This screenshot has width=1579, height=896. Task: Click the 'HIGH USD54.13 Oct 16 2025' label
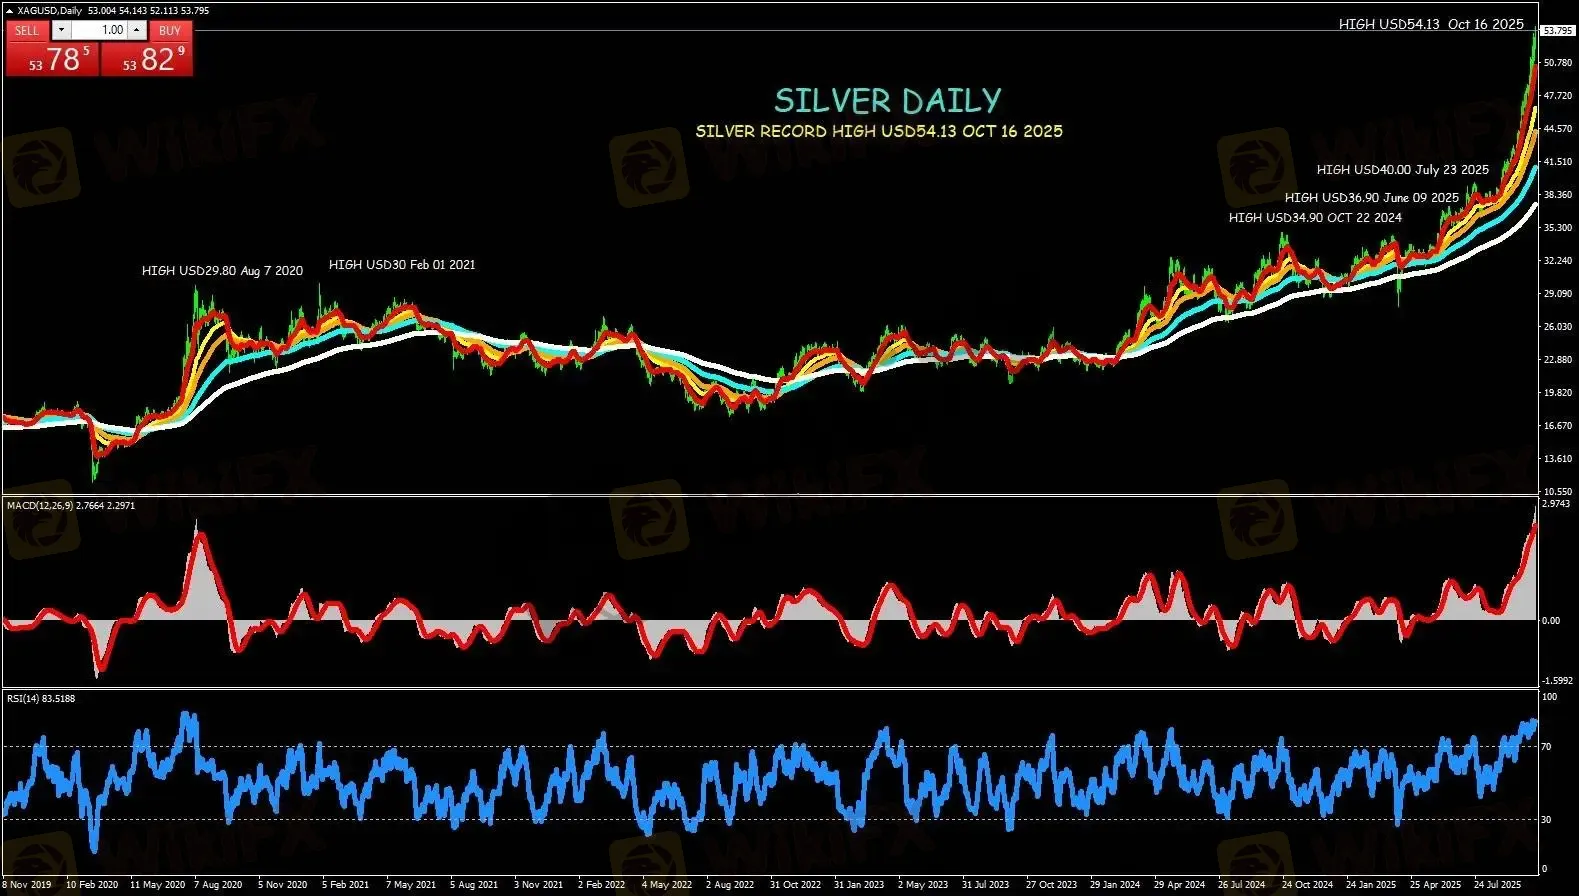coord(1431,24)
